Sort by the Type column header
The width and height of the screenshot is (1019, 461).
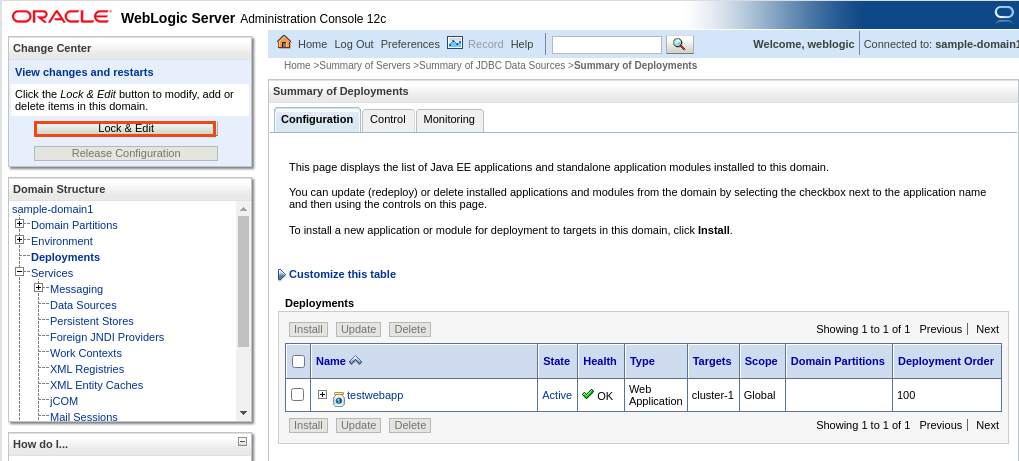pos(642,362)
